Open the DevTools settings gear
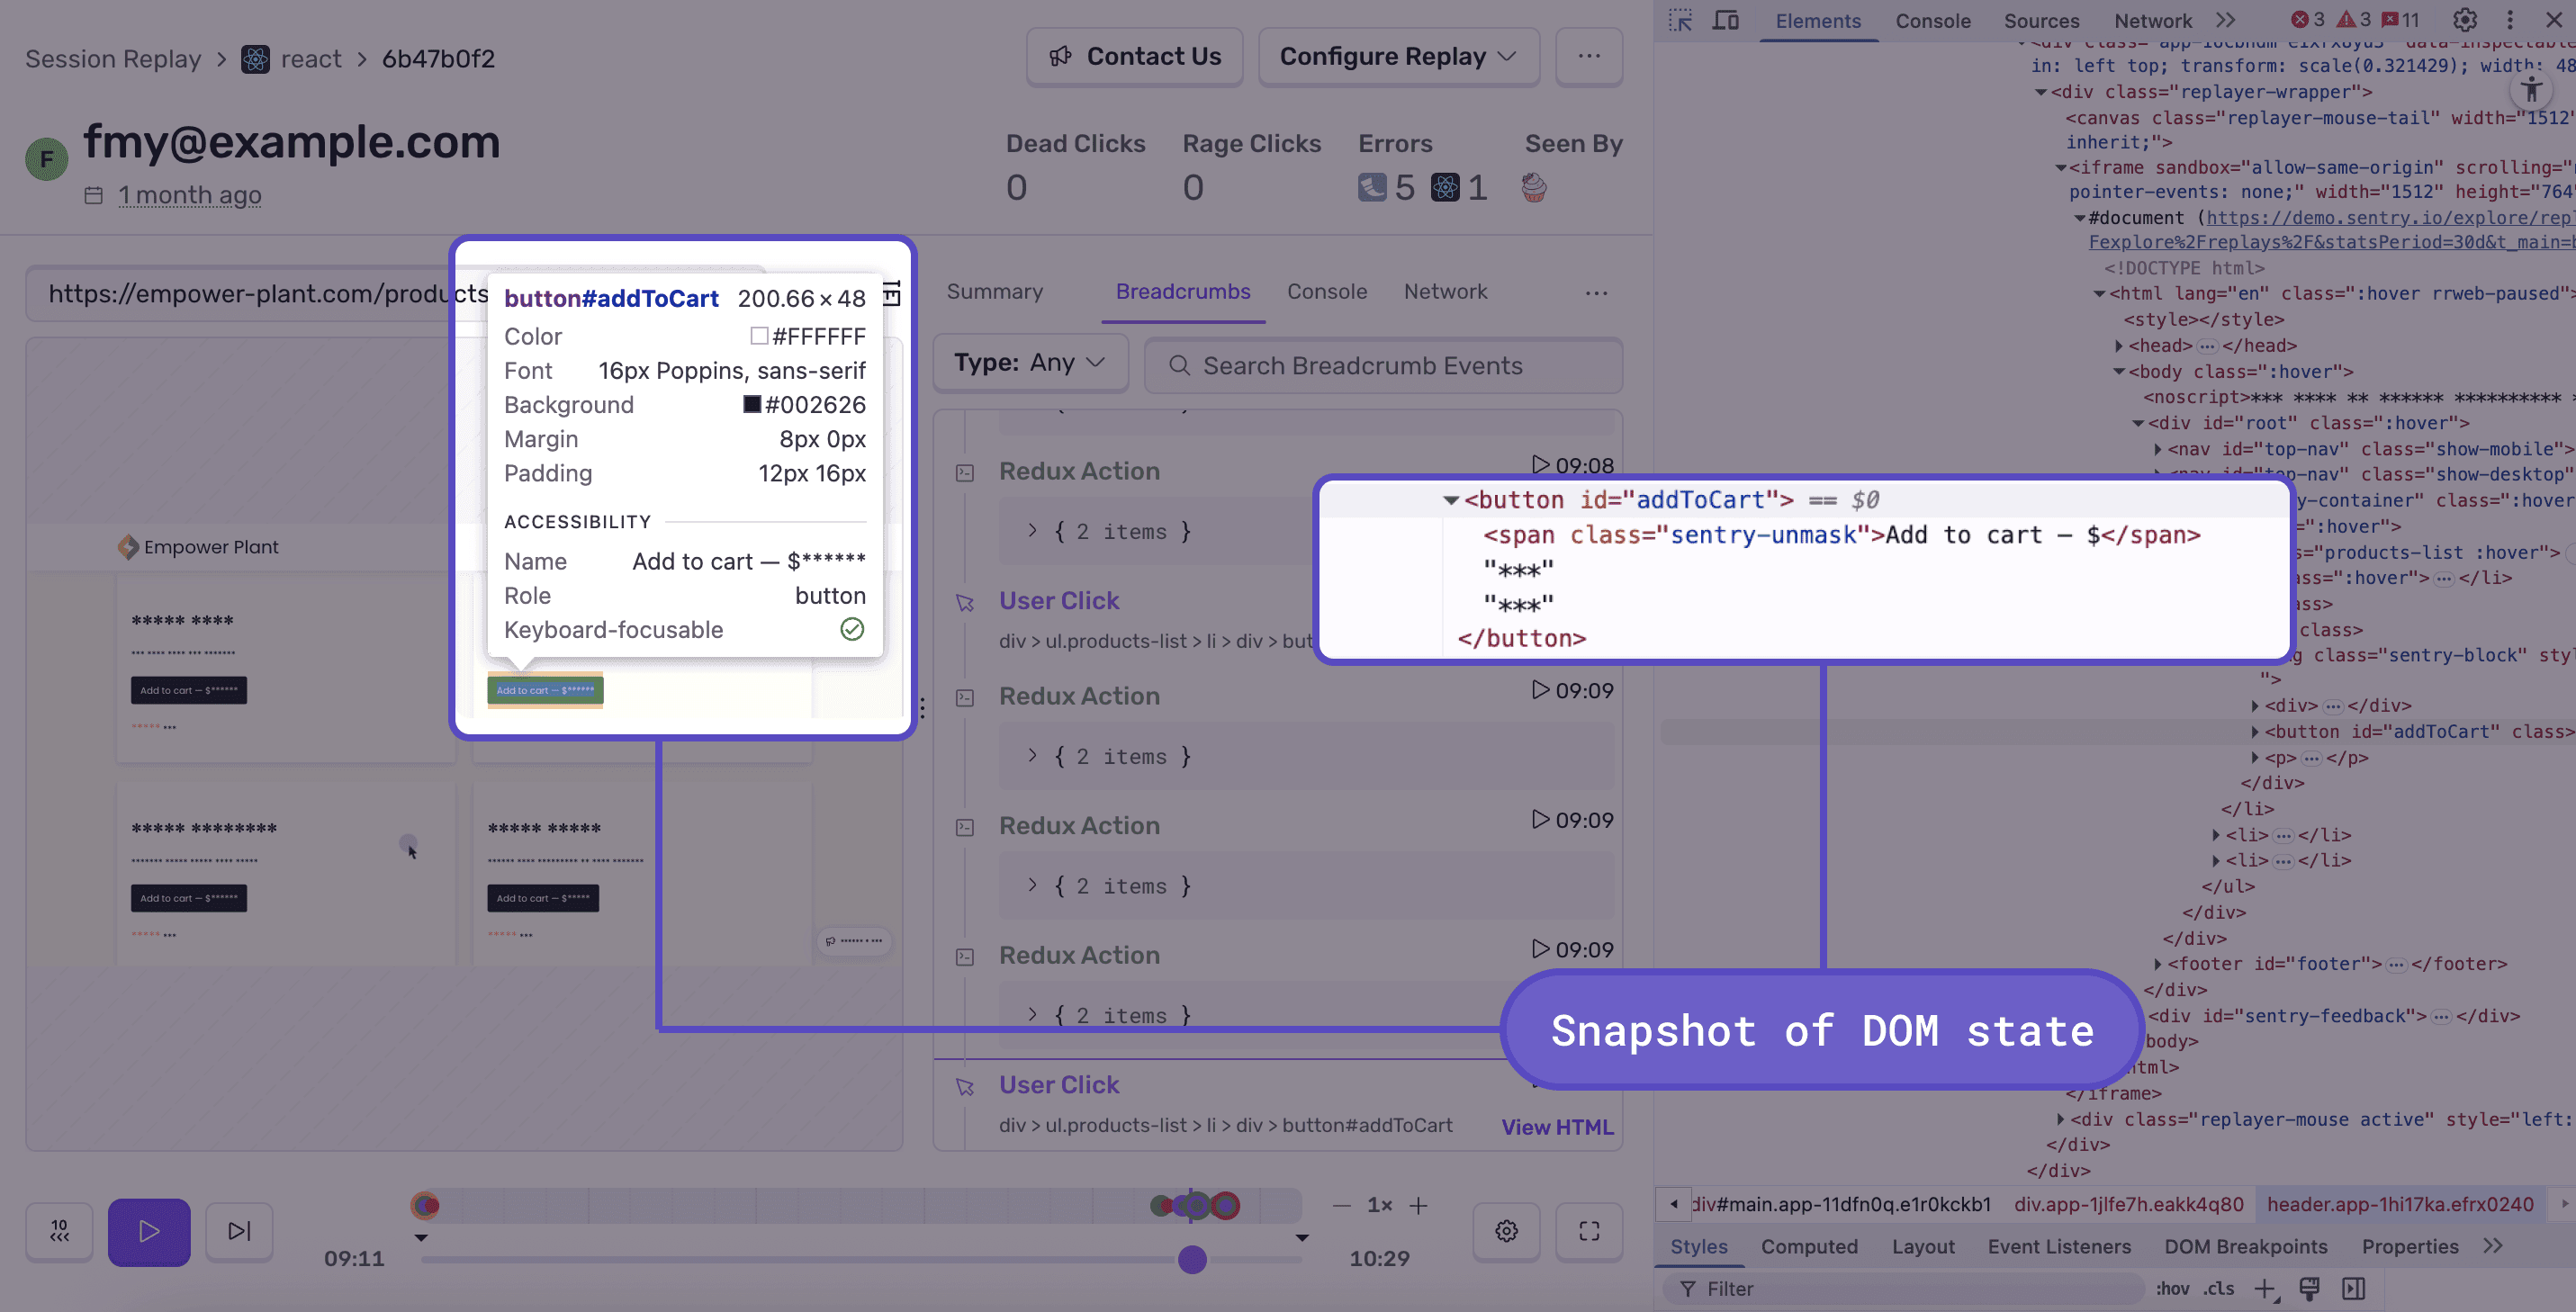Screen dimensions: 2576x1312 (2464, 20)
